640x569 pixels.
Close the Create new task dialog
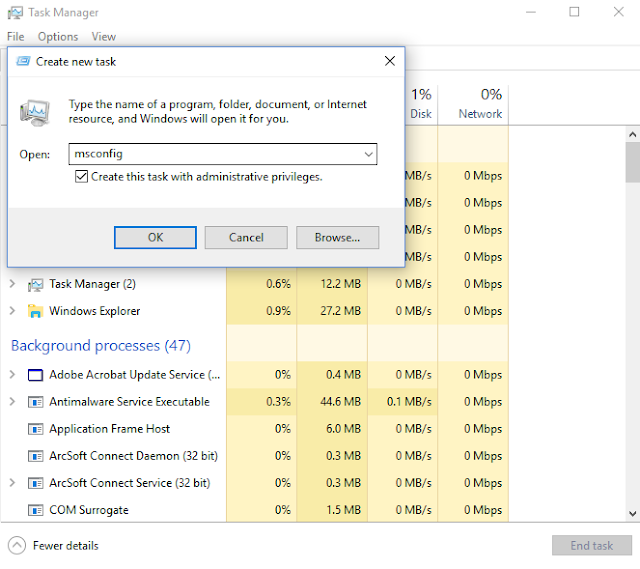pyautogui.click(x=390, y=61)
